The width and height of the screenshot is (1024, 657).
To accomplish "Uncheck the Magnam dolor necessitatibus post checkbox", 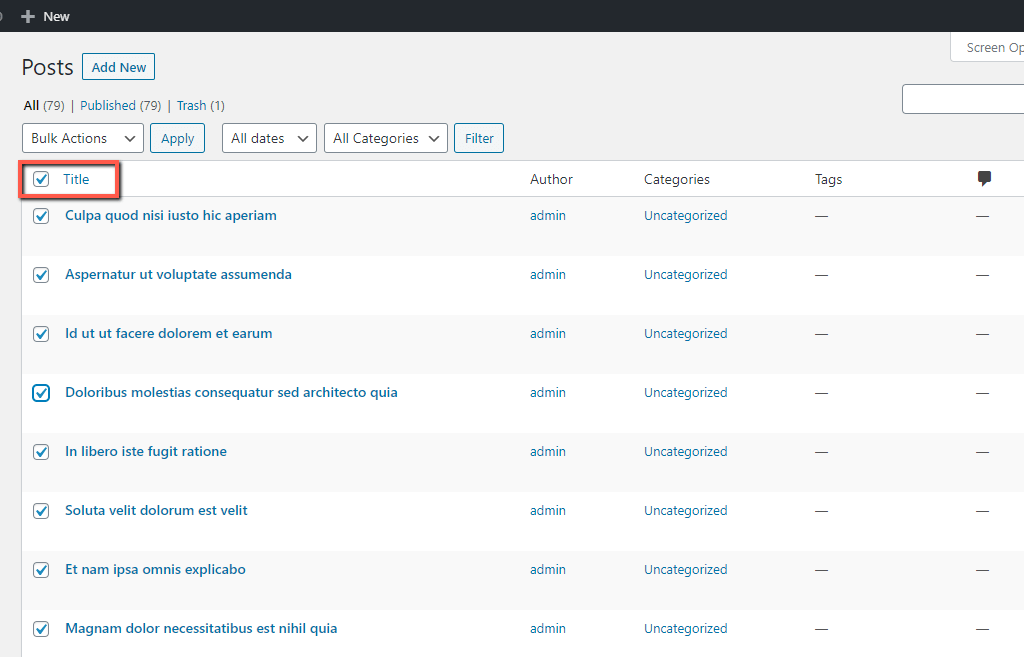I will click(x=41, y=629).
